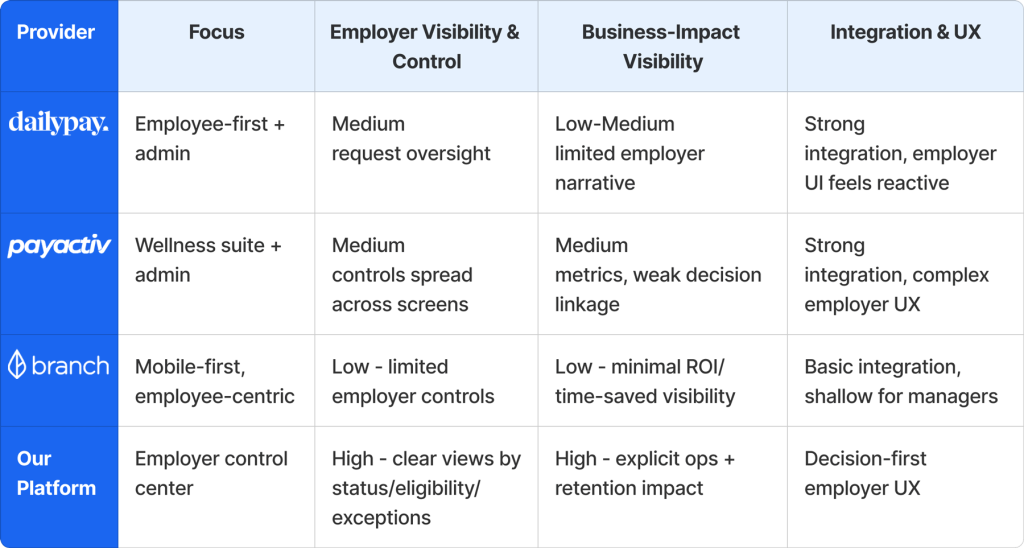Select the Basic integration, shallow for managers cell
1024x548 pixels.
click(900, 381)
